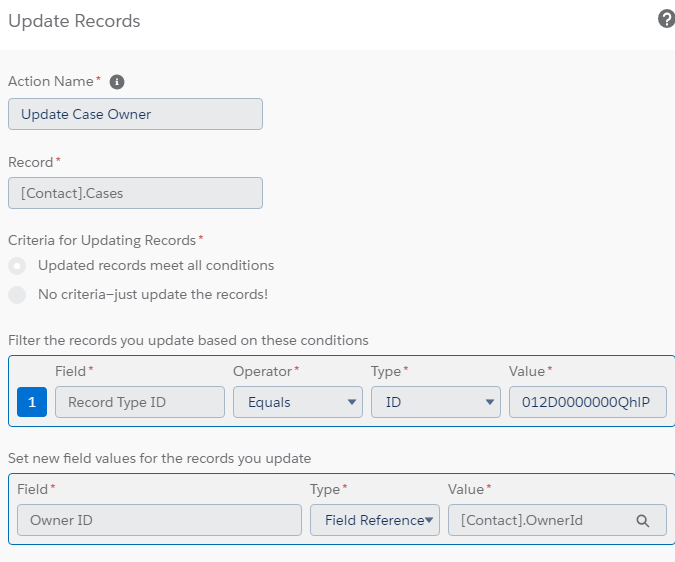Open the Operator dropdown showing Equals

click(x=297, y=402)
